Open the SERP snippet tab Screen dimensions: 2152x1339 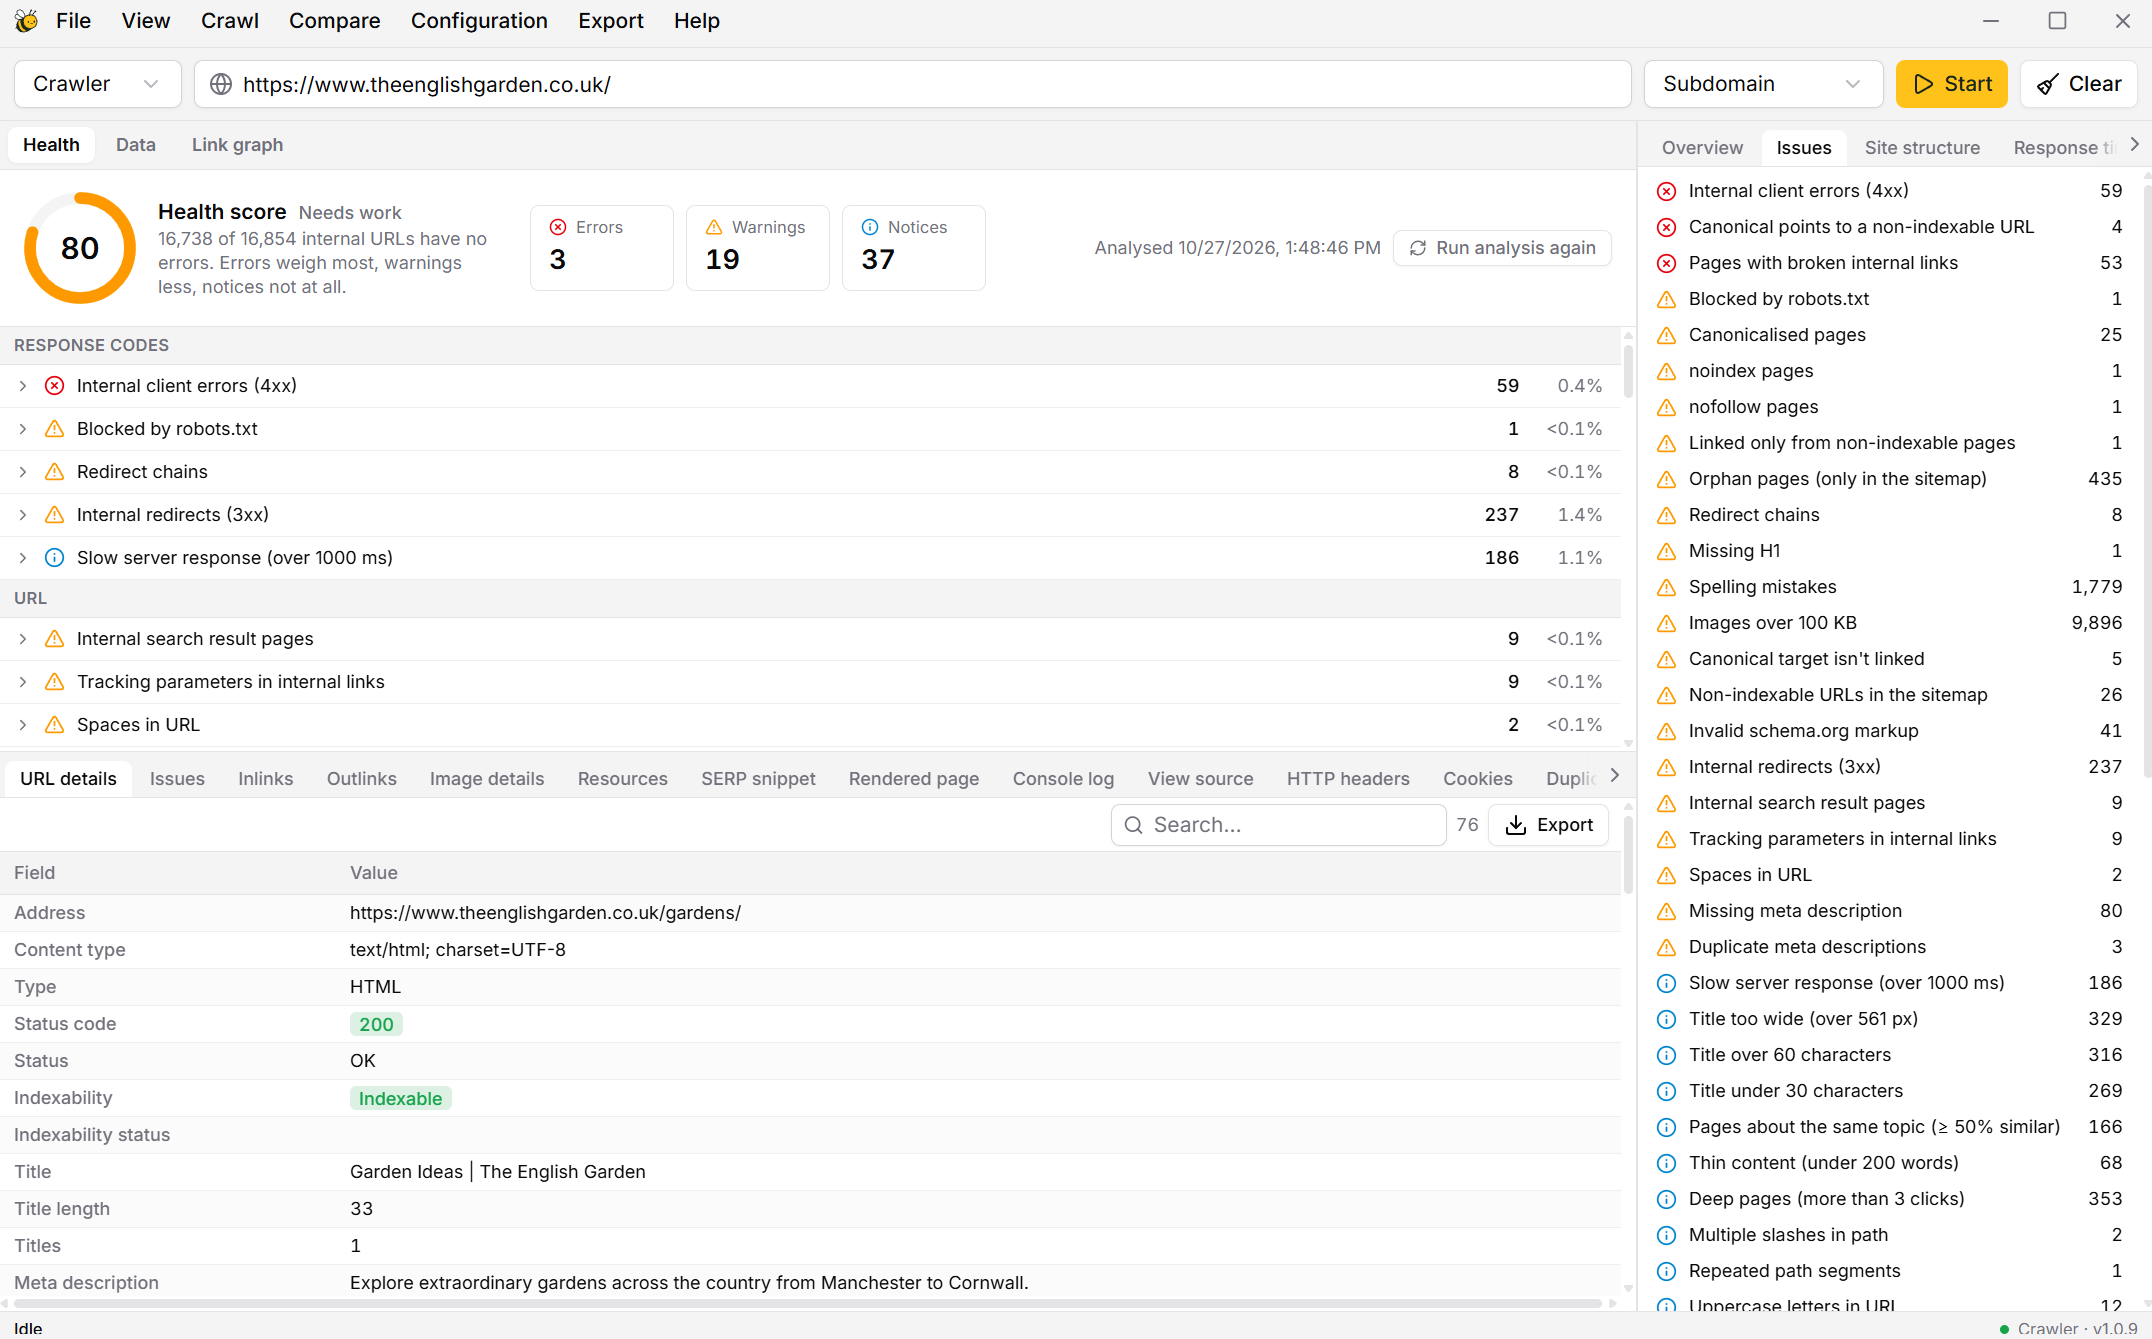(758, 779)
